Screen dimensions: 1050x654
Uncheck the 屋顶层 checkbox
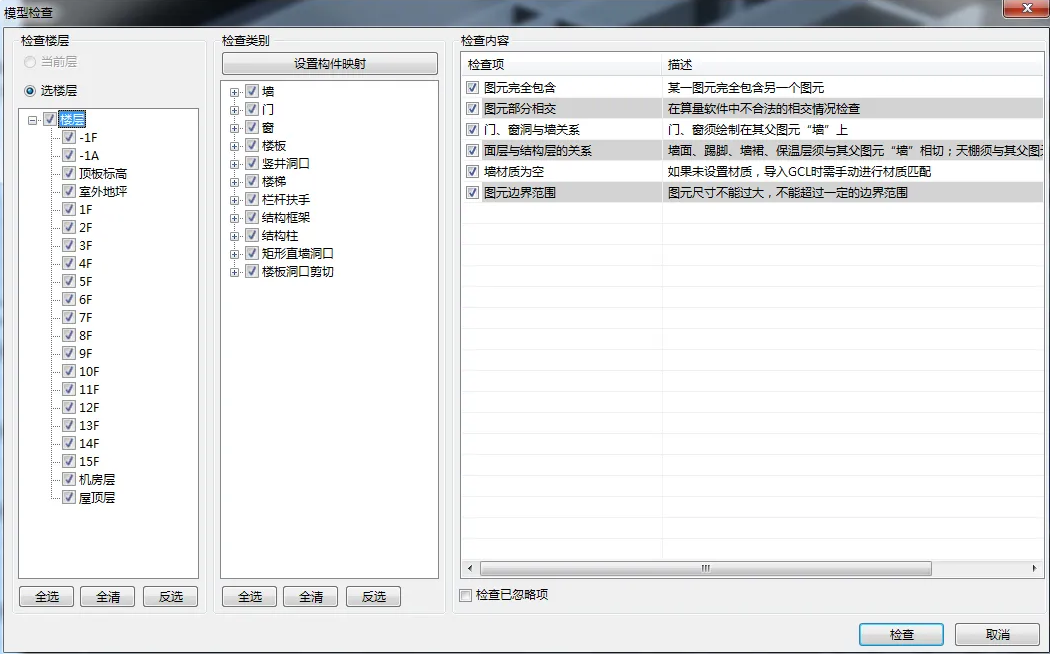click(x=68, y=497)
